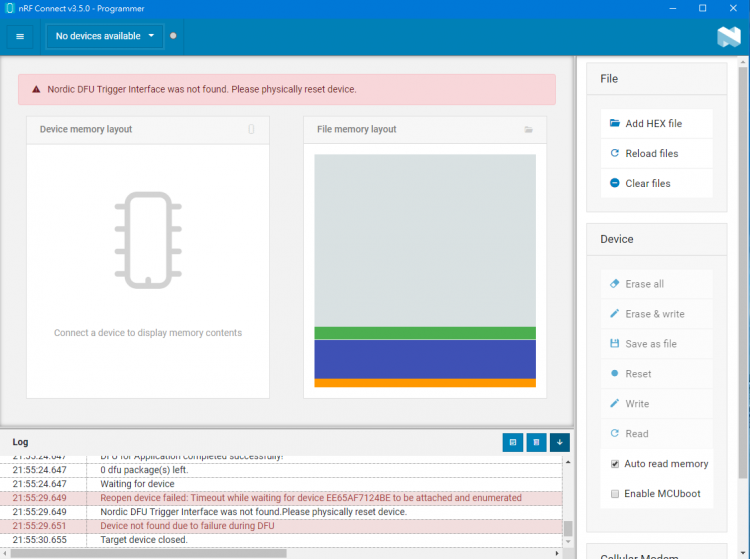Expand the 'No devices available' device selector
The height and width of the screenshot is (559, 750).
click(105, 36)
